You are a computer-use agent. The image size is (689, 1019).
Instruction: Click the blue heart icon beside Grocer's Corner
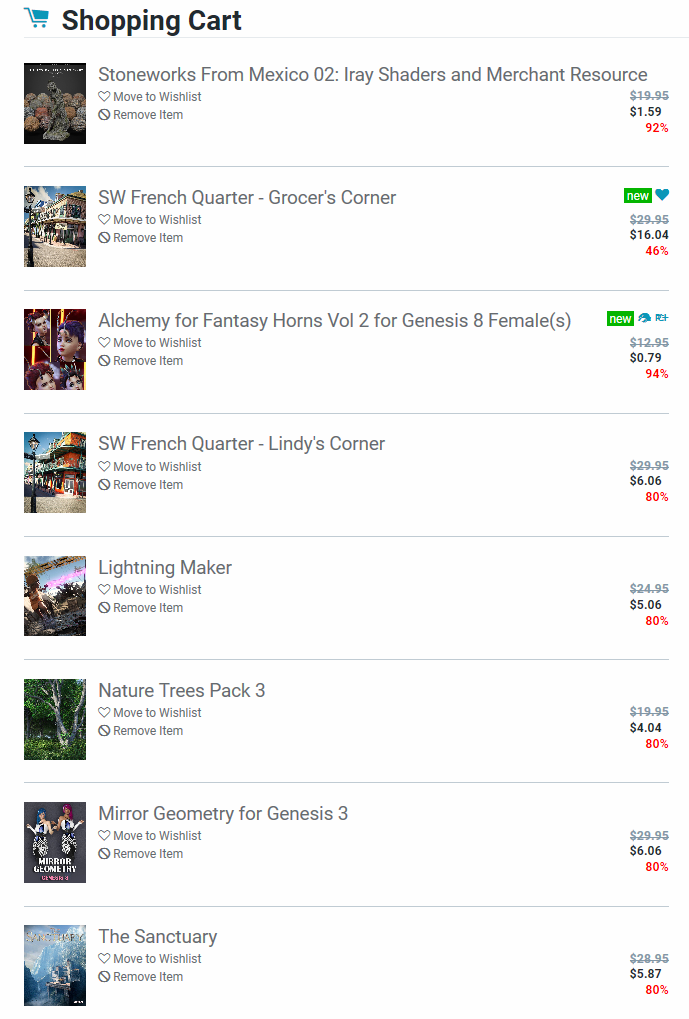(662, 195)
